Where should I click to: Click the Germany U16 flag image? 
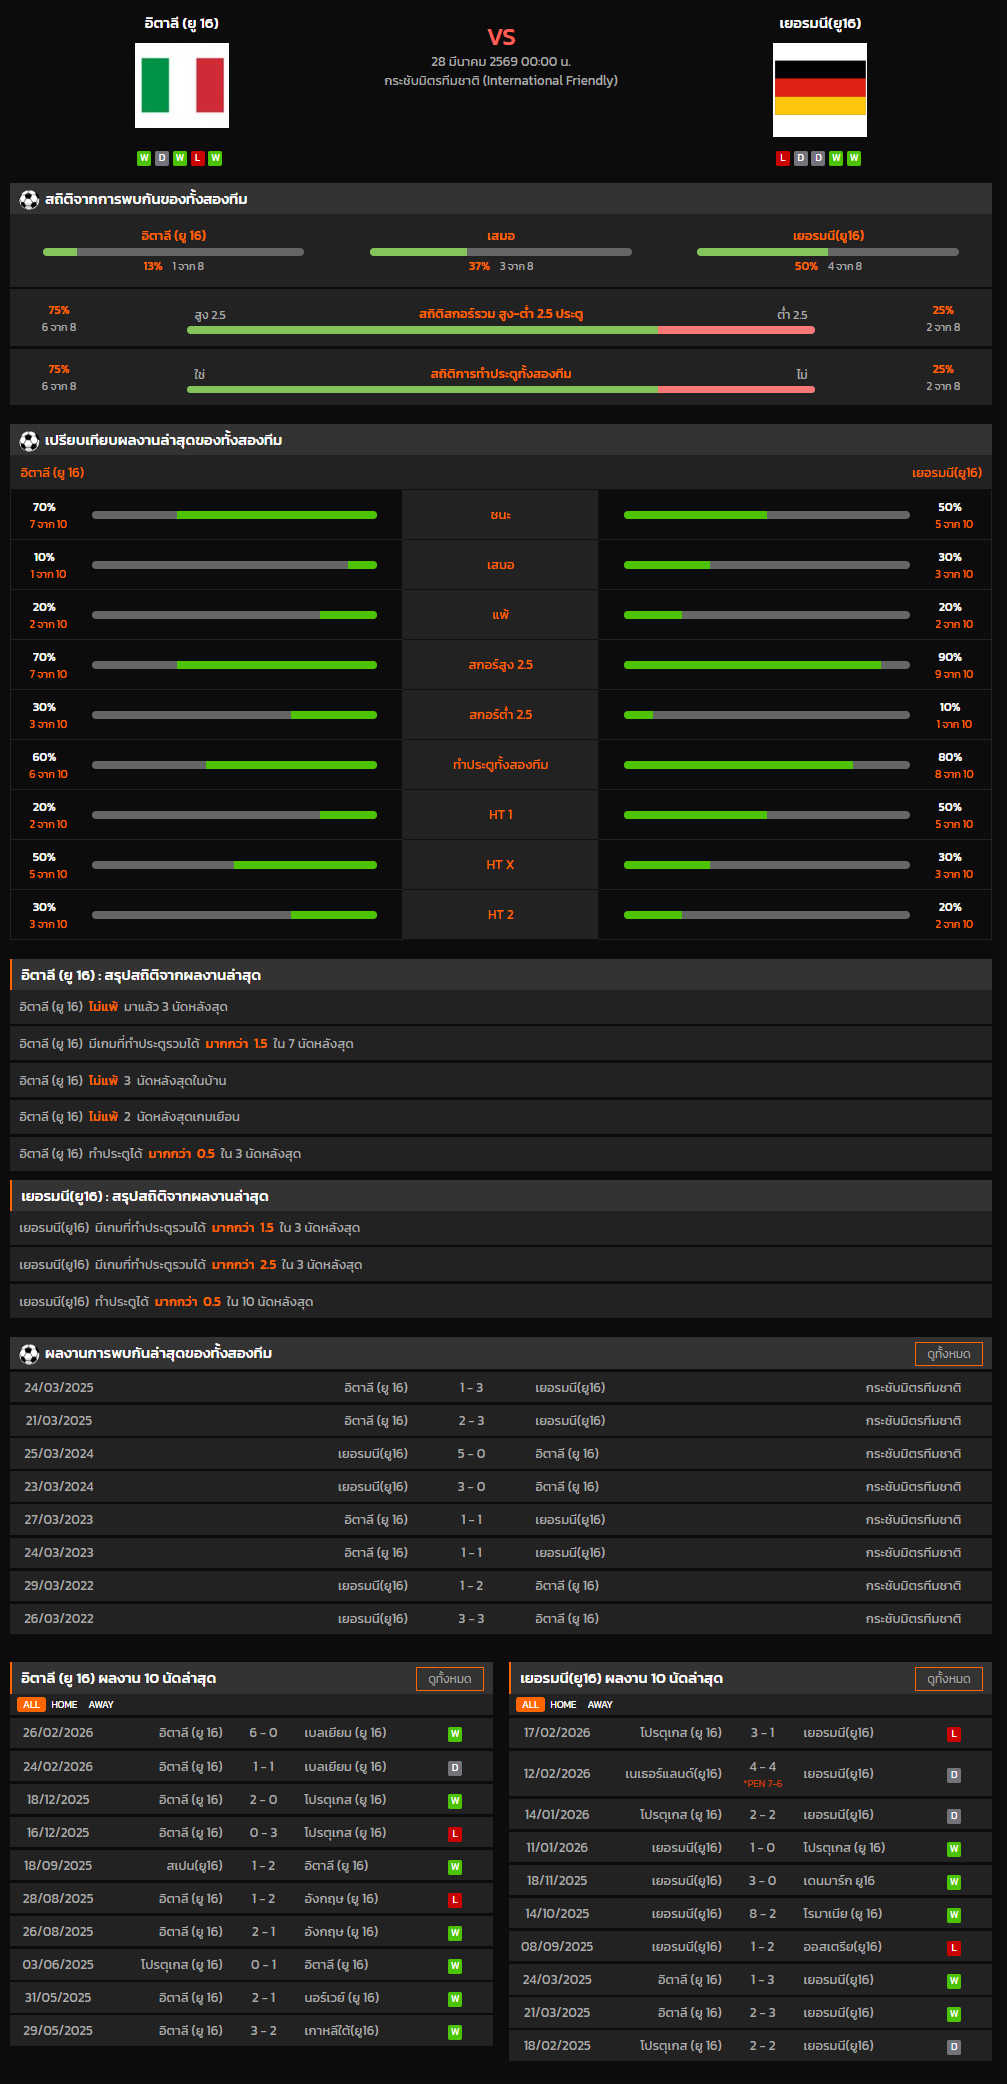click(x=819, y=90)
